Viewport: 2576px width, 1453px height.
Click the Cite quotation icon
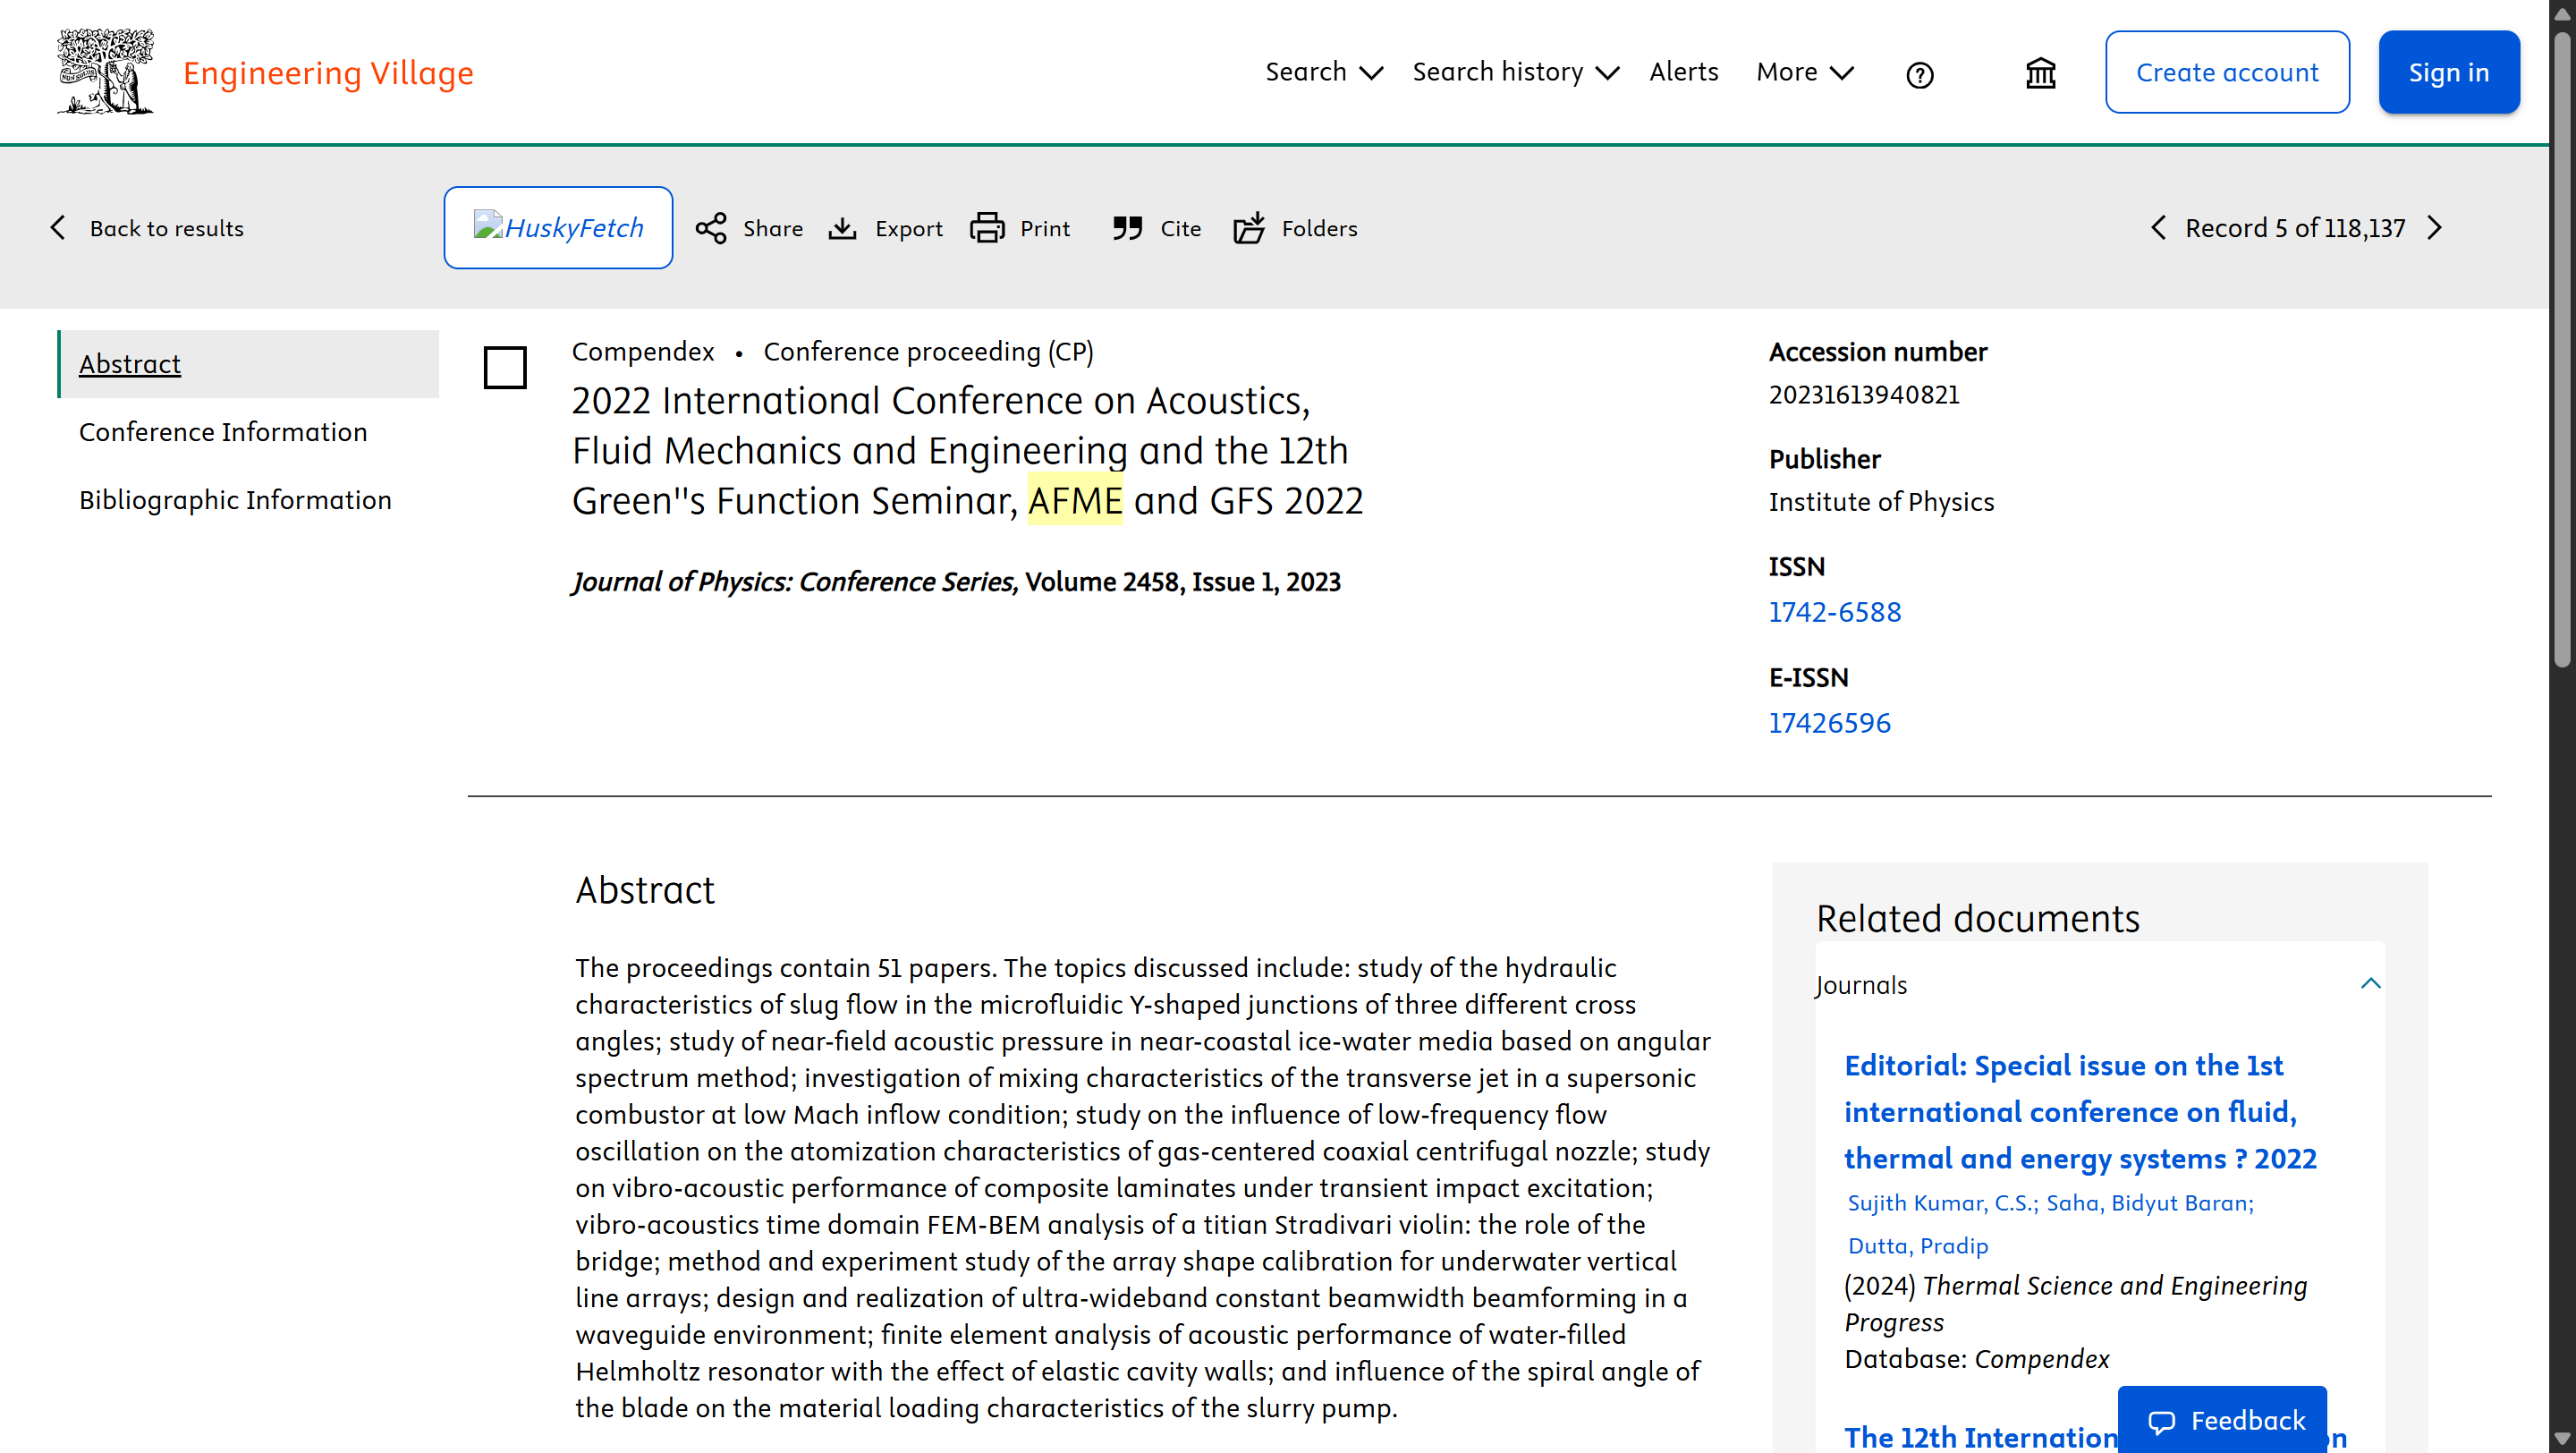(x=1127, y=228)
